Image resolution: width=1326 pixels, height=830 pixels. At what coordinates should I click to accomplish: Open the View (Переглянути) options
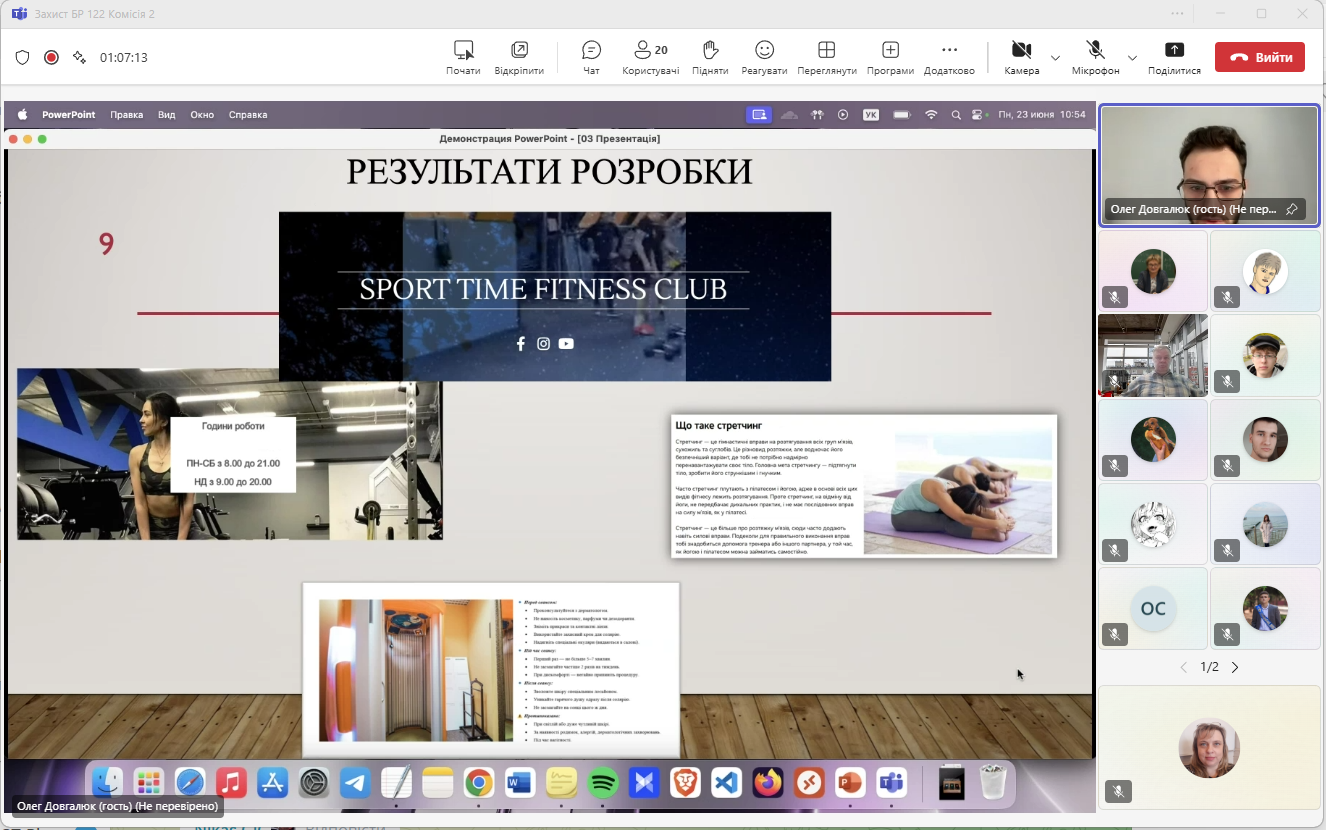pos(827,57)
